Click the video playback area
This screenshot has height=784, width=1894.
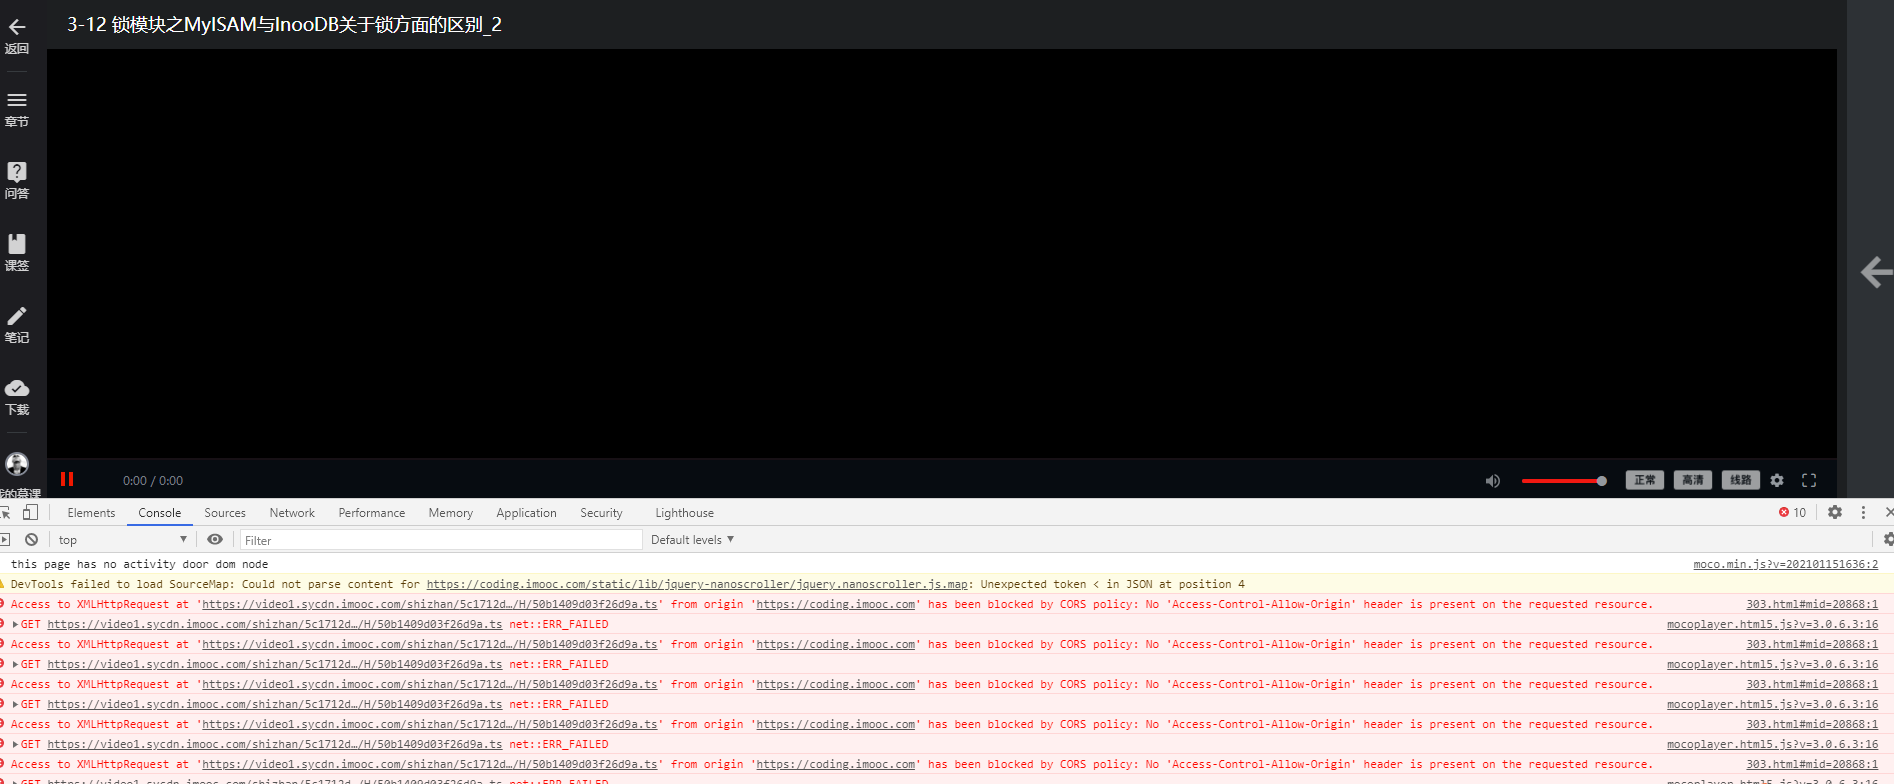point(941,254)
